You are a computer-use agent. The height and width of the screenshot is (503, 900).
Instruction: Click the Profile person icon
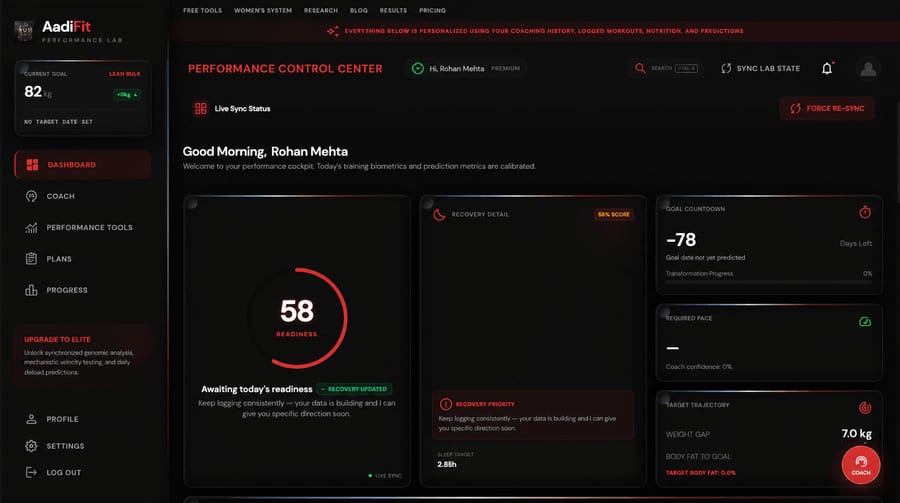(32, 419)
